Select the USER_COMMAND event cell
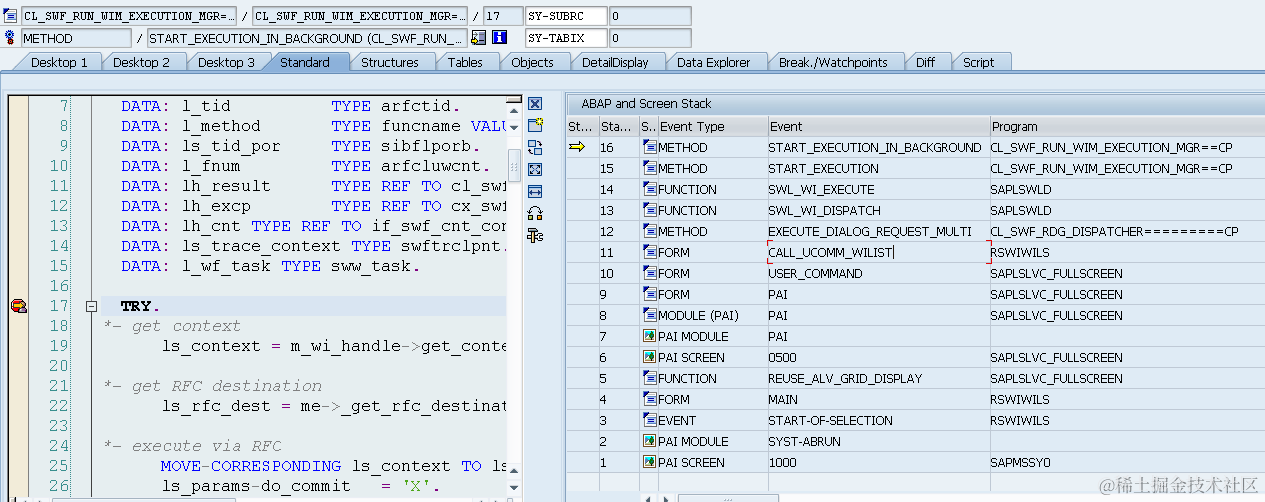 click(x=878, y=273)
